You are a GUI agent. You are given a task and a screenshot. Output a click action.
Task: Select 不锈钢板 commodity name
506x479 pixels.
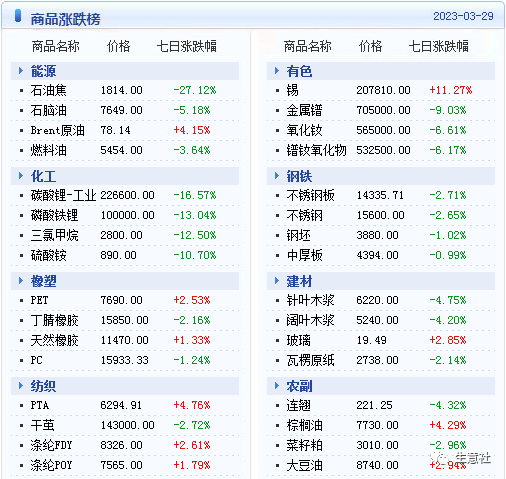310,195
